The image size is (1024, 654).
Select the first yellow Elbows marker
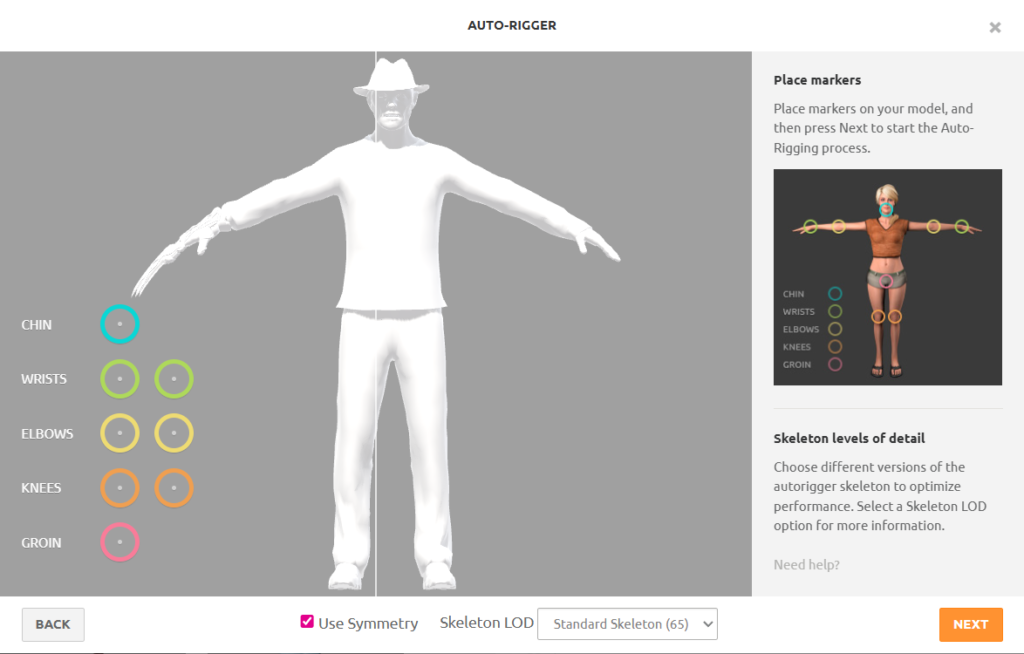coord(120,433)
